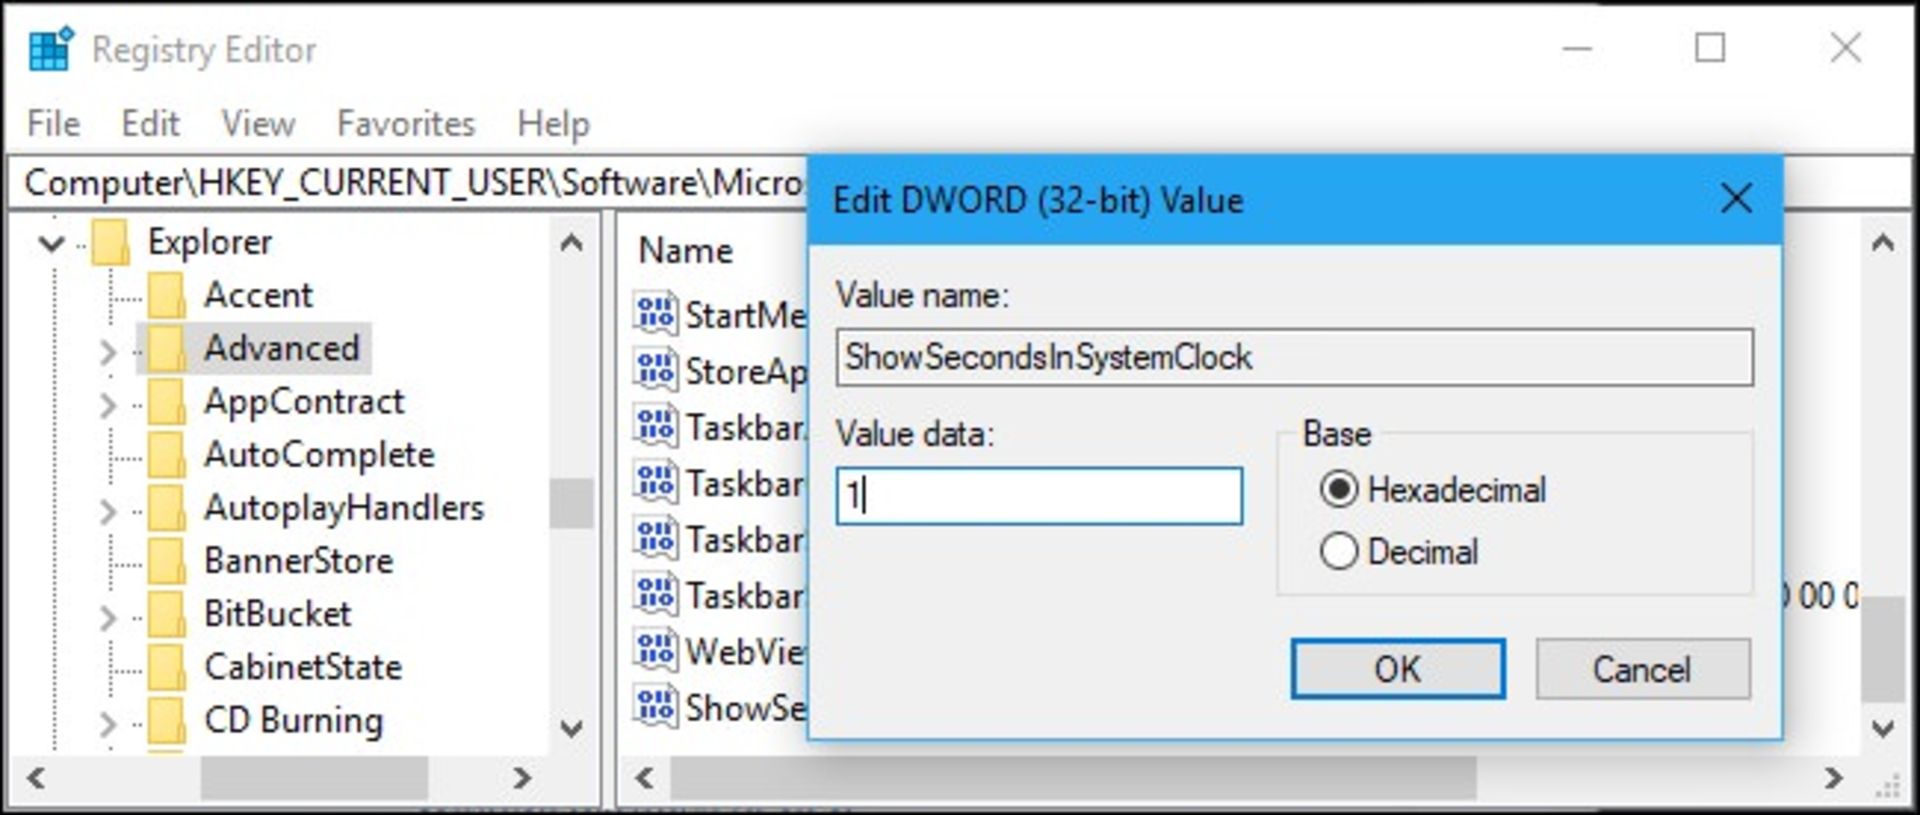The width and height of the screenshot is (1920, 815).
Task: Open the Edit menu
Action: pyautogui.click(x=150, y=123)
